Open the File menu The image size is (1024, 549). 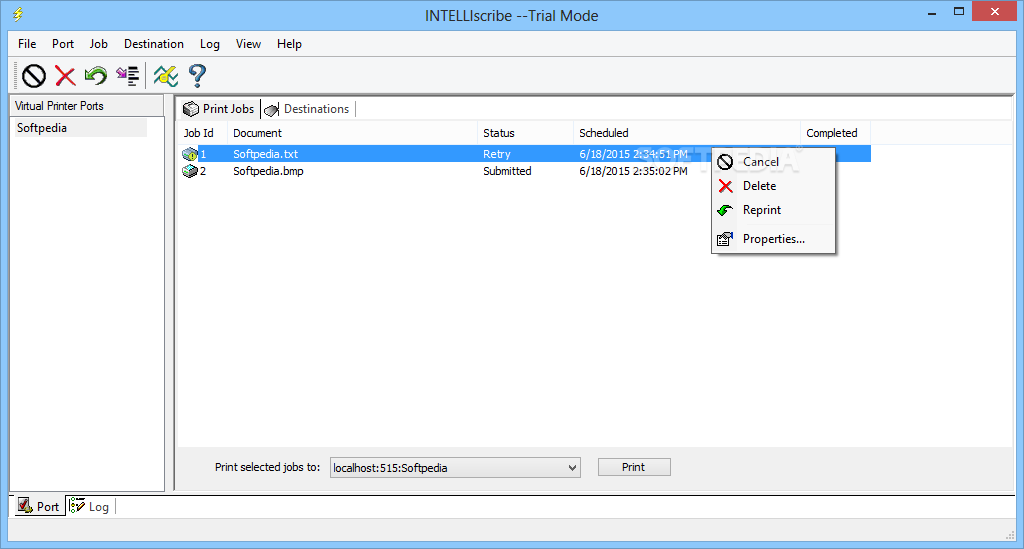point(27,44)
